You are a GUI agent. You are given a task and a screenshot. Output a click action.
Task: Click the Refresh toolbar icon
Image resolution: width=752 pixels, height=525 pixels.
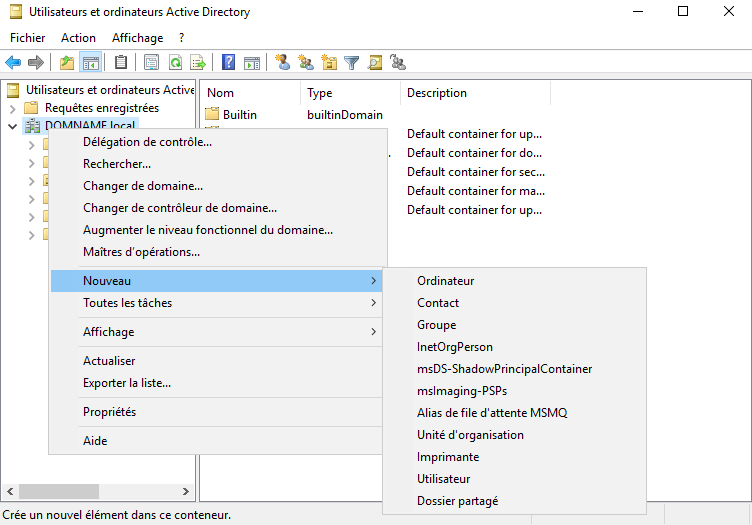[175, 63]
